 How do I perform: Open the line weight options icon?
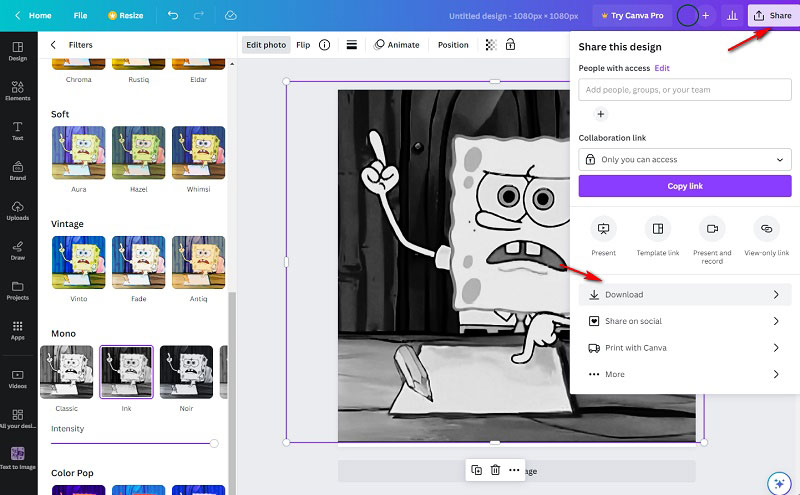tap(352, 45)
